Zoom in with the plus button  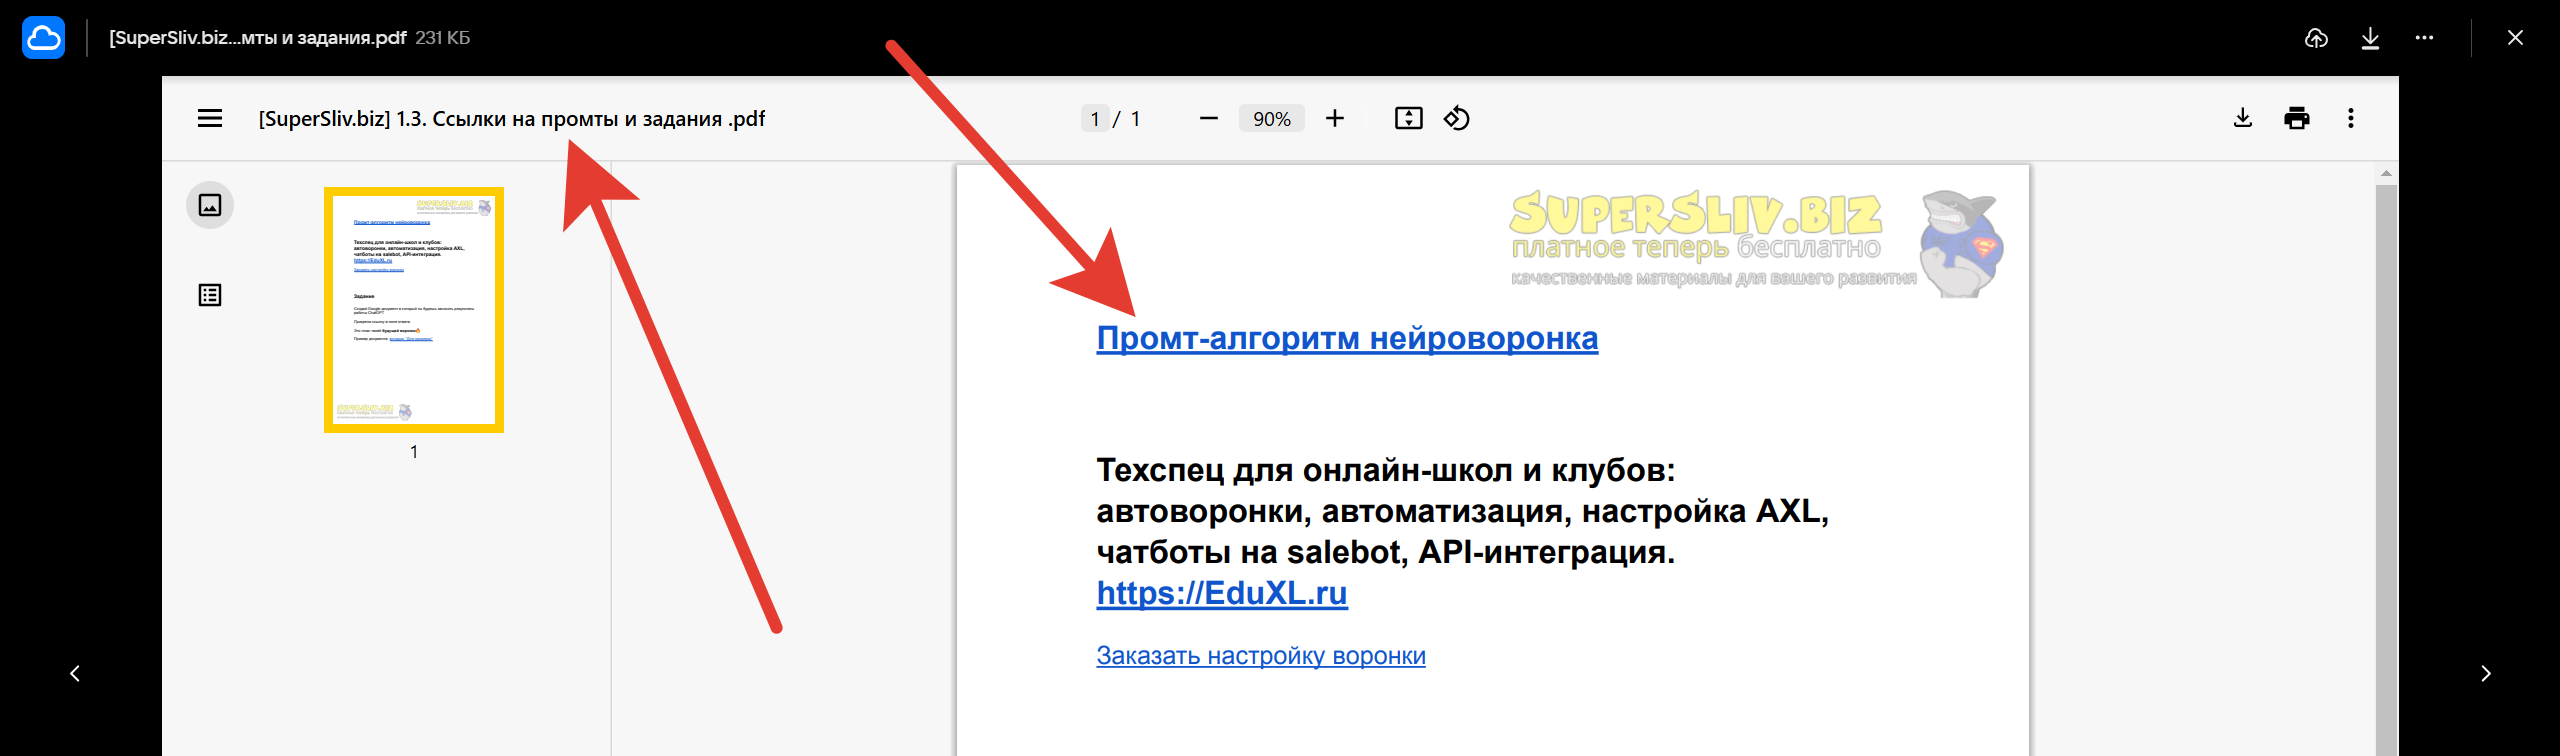pyautogui.click(x=1335, y=119)
